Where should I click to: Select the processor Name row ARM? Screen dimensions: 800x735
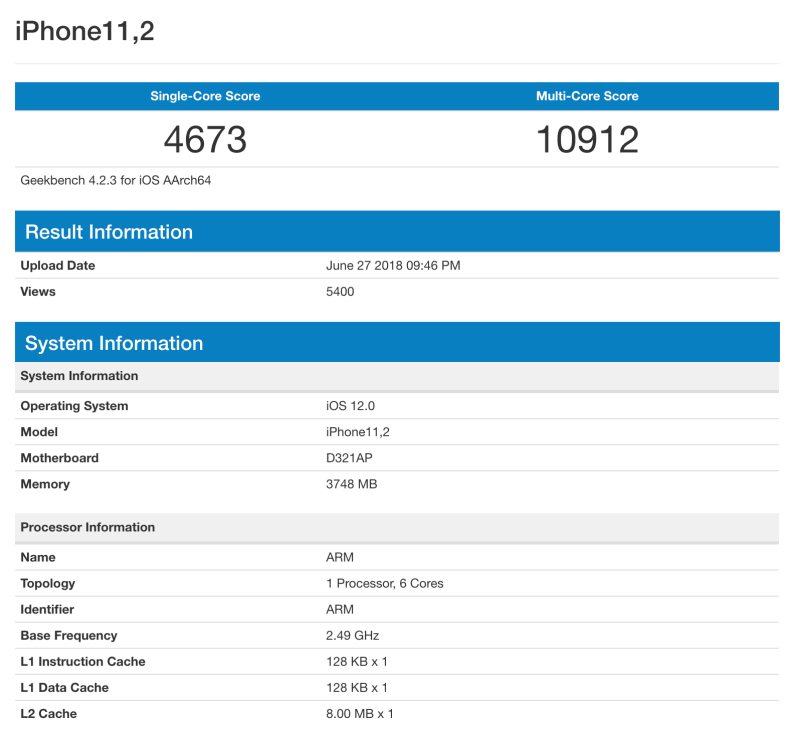coord(340,557)
